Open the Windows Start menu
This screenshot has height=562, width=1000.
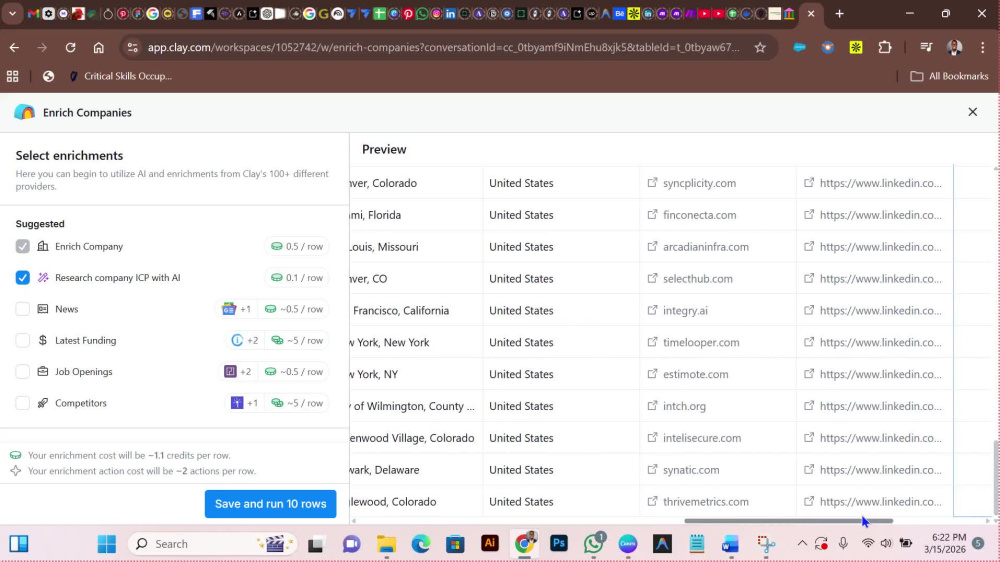107,544
